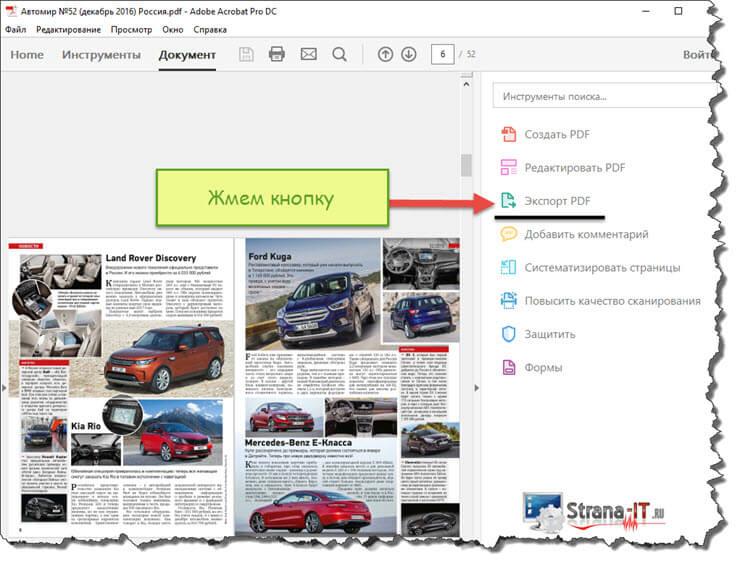
Task: Click the red Mercedes coupe photo at bottom
Action: pyautogui.click(x=310, y=511)
